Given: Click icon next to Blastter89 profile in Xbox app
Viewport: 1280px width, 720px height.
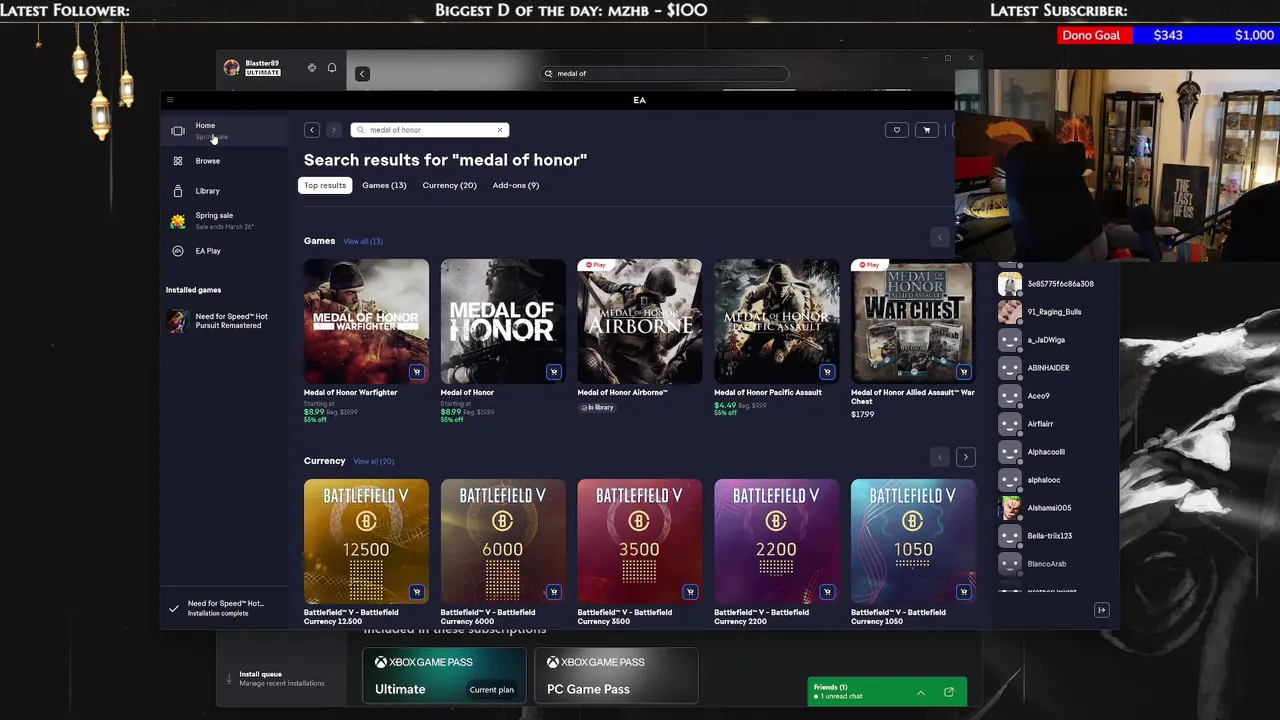Looking at the screenshot, I should [312, 68].
